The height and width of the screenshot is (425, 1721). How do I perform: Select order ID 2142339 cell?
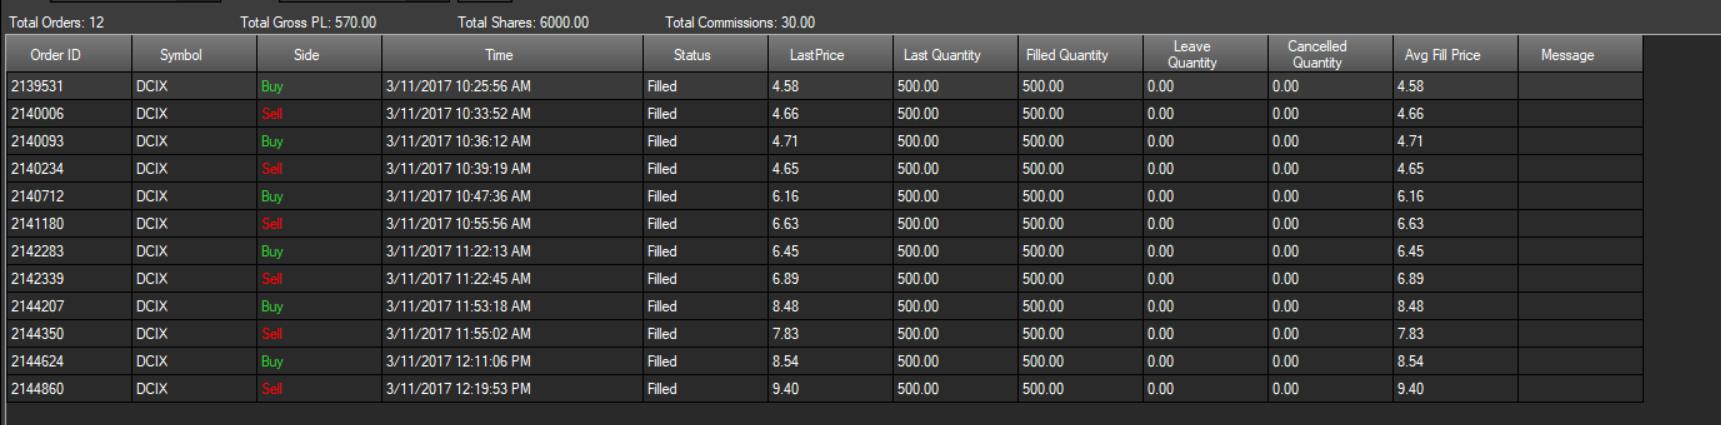tap(37, 279)
